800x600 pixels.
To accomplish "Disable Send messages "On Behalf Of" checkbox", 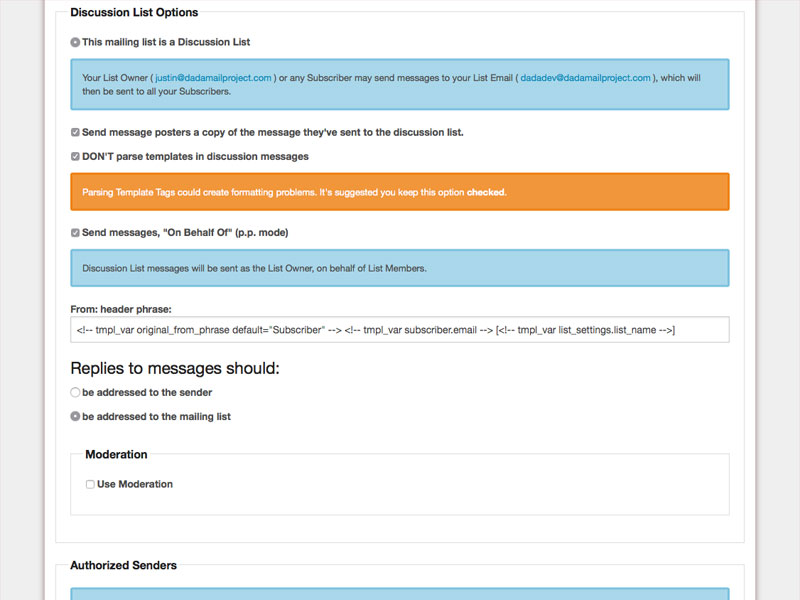I will point(76,233).
